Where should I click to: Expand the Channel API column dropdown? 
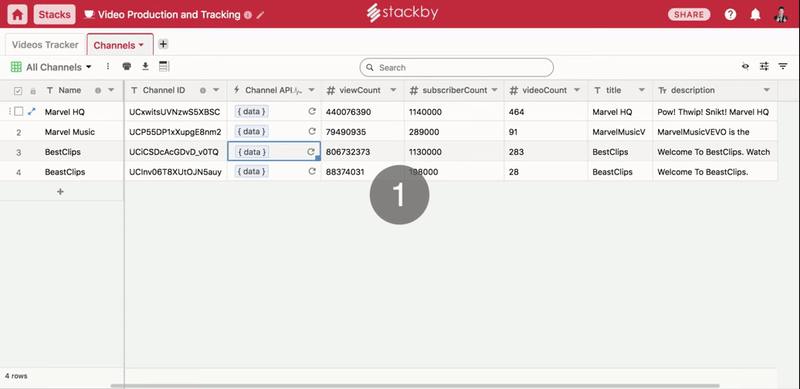coord(311,90)
